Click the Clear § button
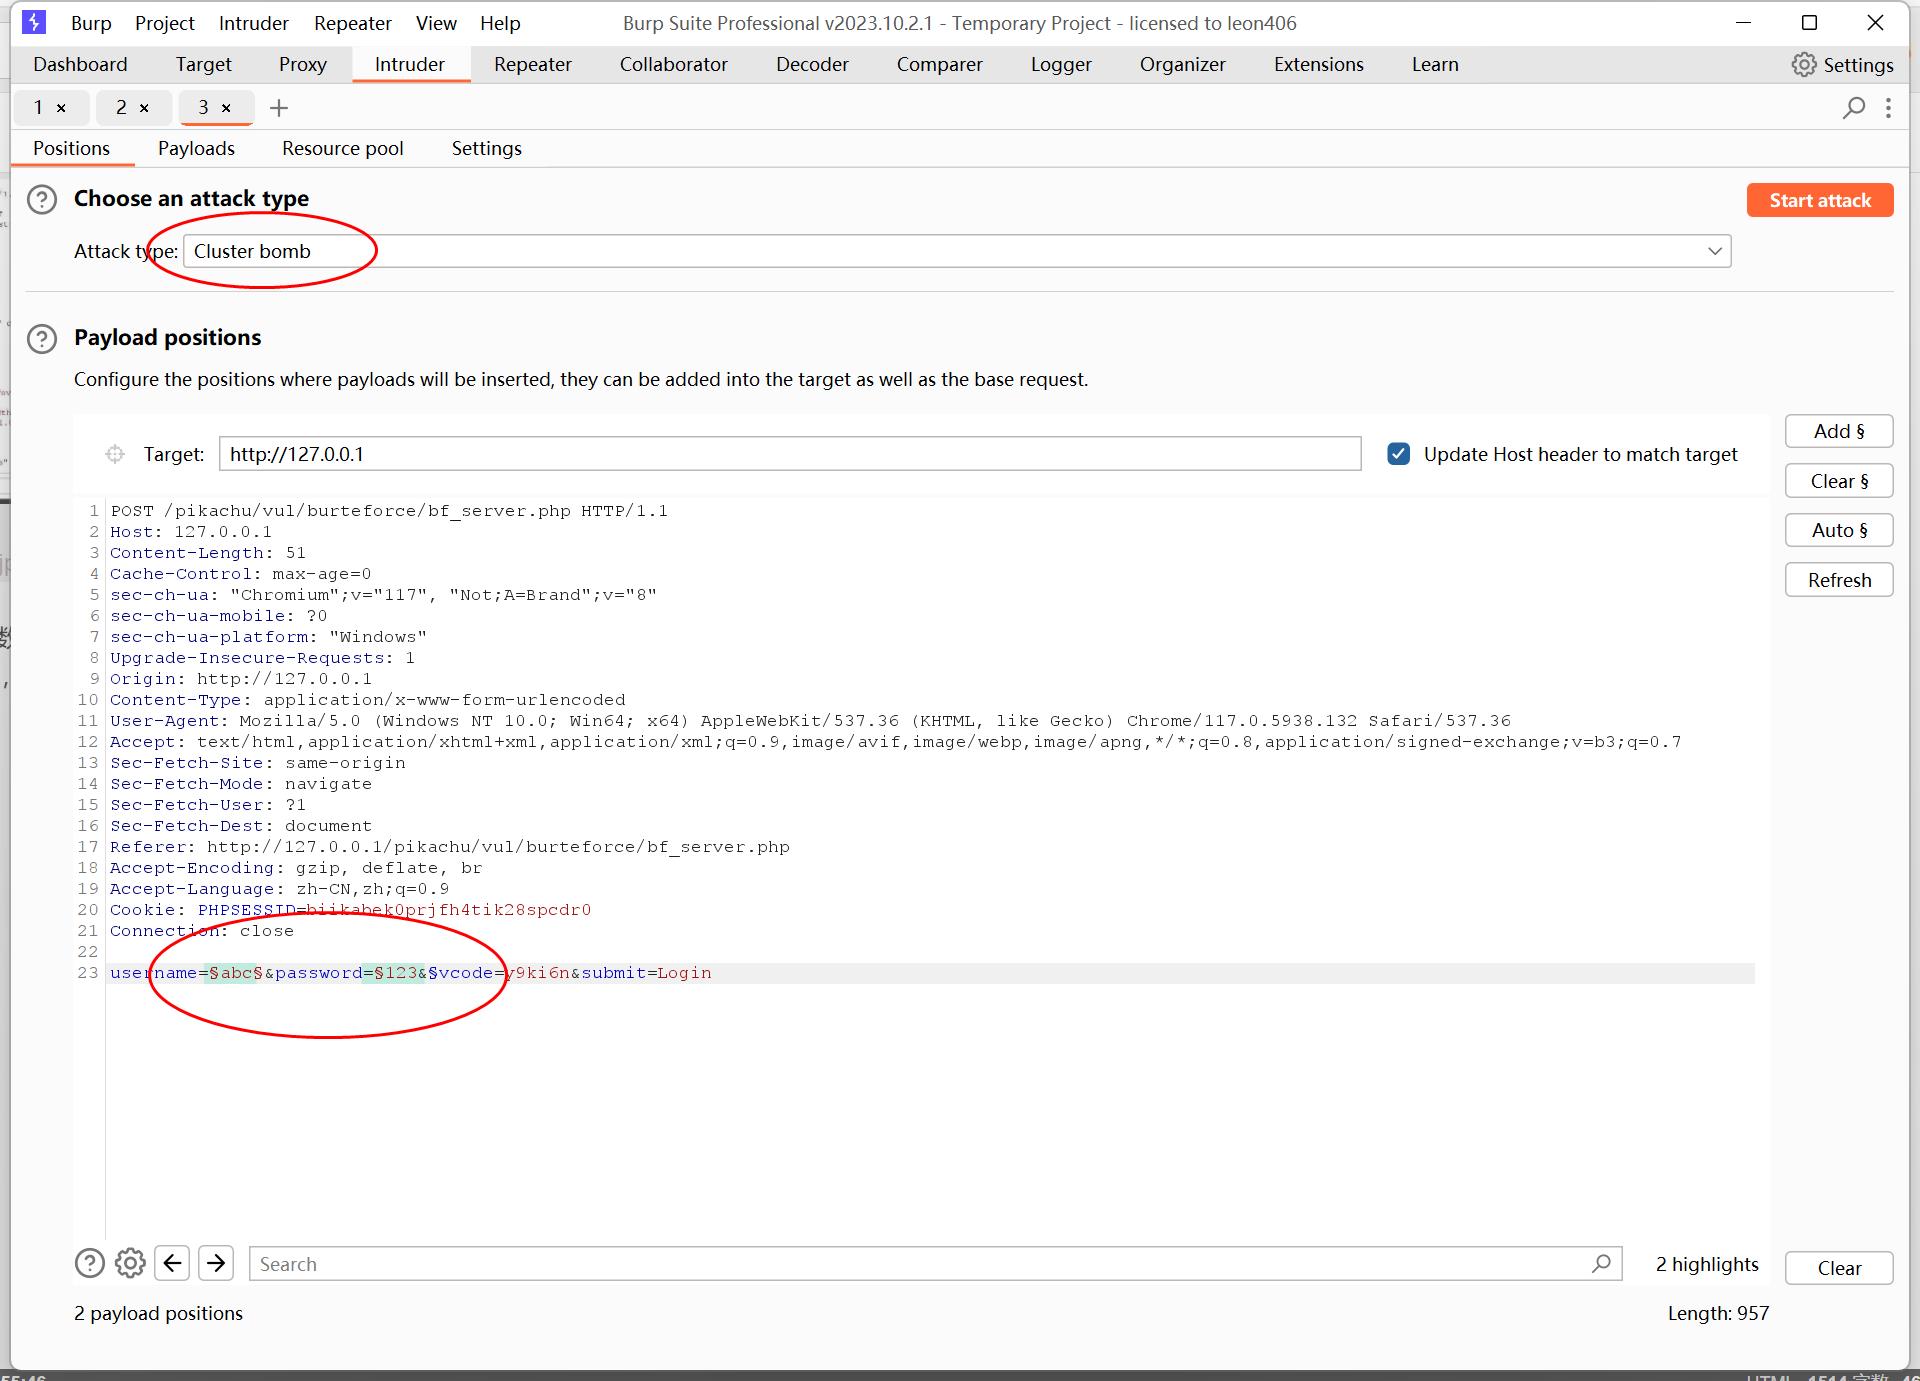The width and height of the screenshot is (1920, 1381). [1839, 481]
